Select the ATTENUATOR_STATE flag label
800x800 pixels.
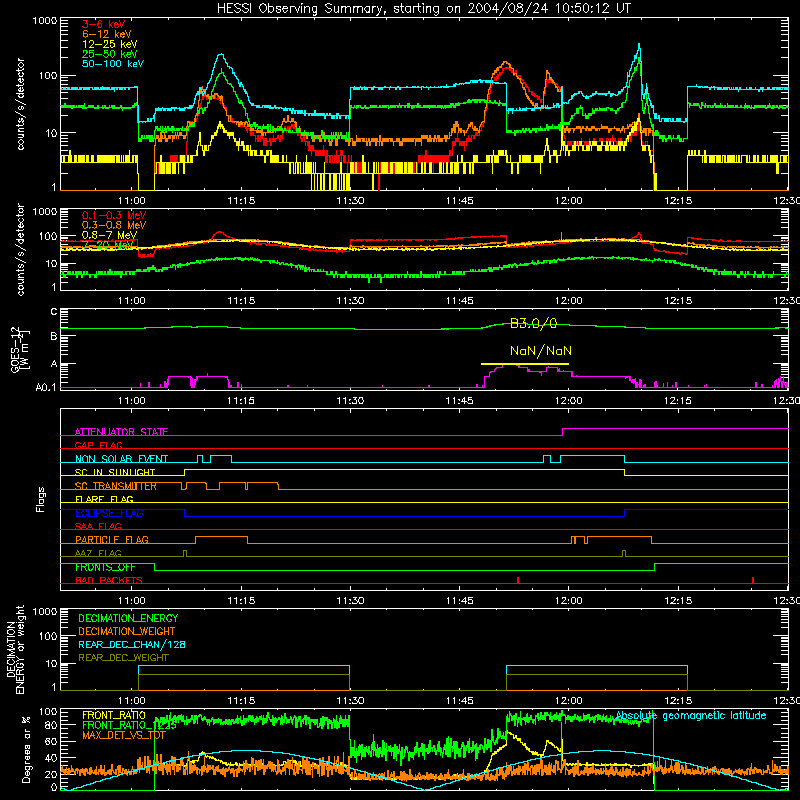121,432
